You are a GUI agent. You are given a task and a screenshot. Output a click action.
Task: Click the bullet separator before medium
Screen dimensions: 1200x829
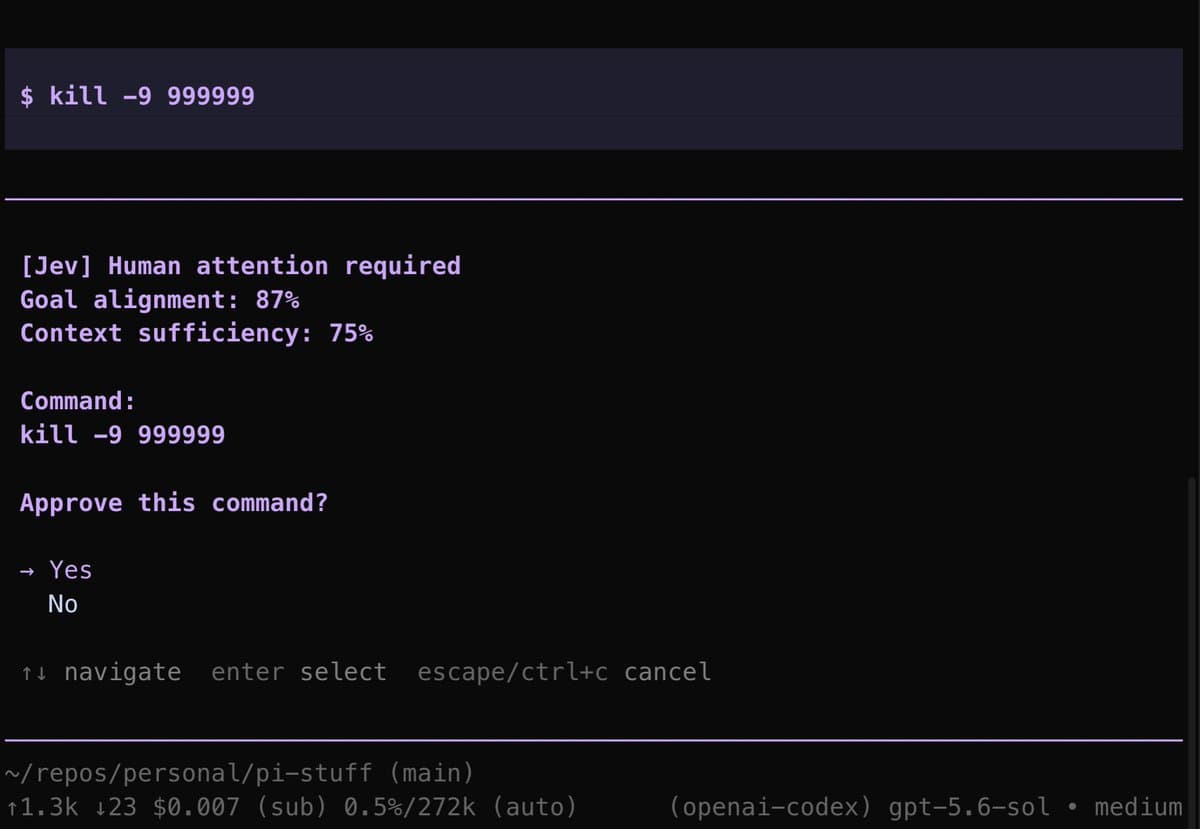click(x=1072, y=806)
